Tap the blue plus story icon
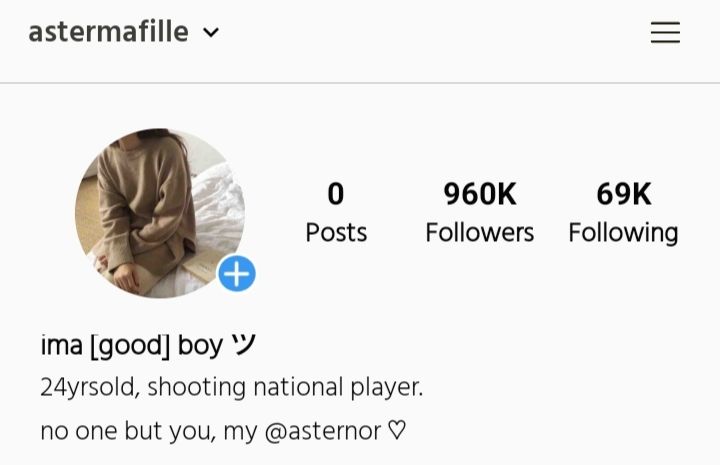Screen dimensions: 720x465 pyautogui.click(x=236, y=274)
